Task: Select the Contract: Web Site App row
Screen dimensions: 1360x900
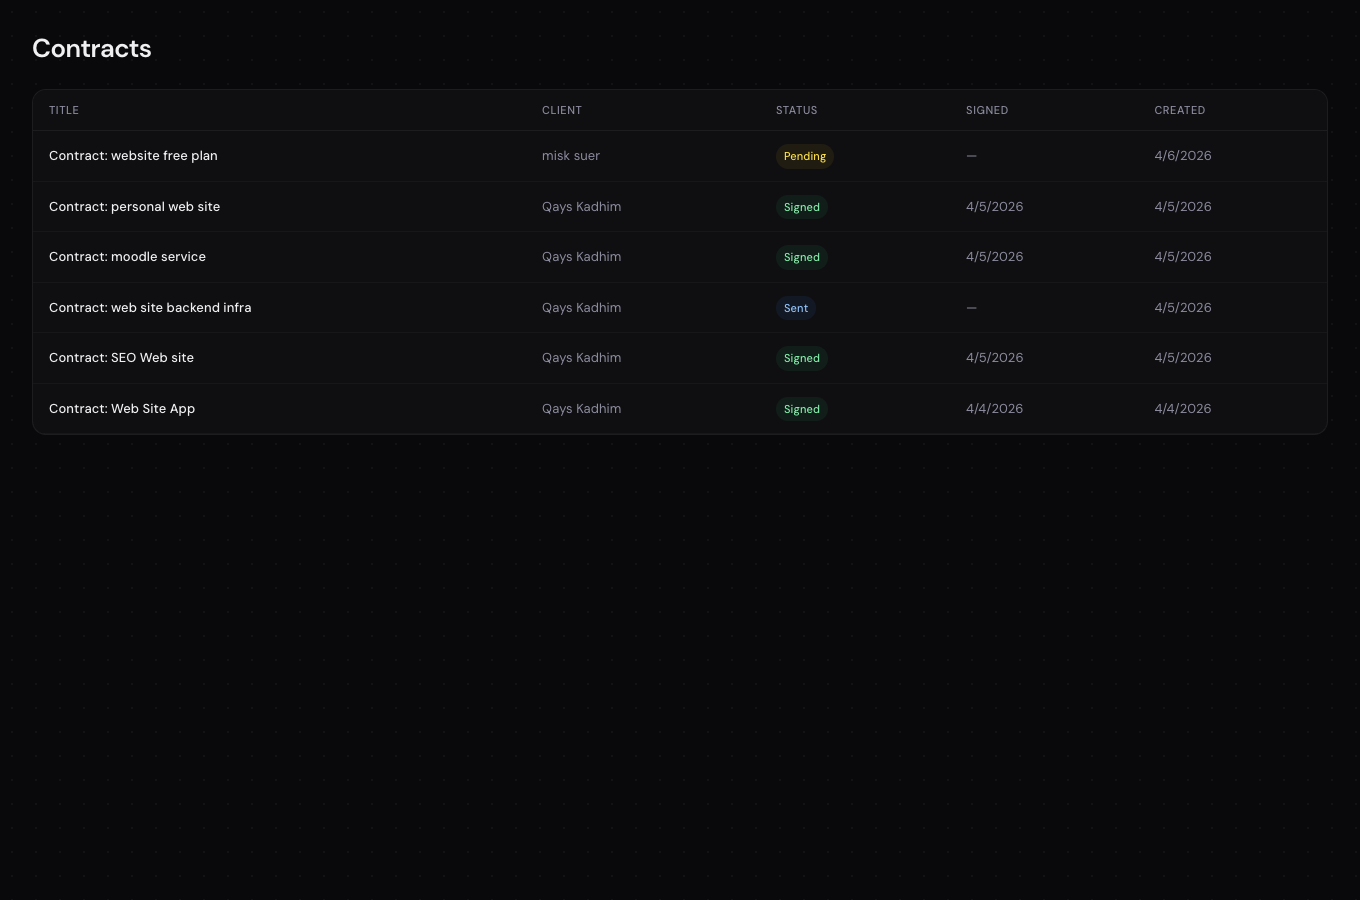Action: click(x=122, y=408)
